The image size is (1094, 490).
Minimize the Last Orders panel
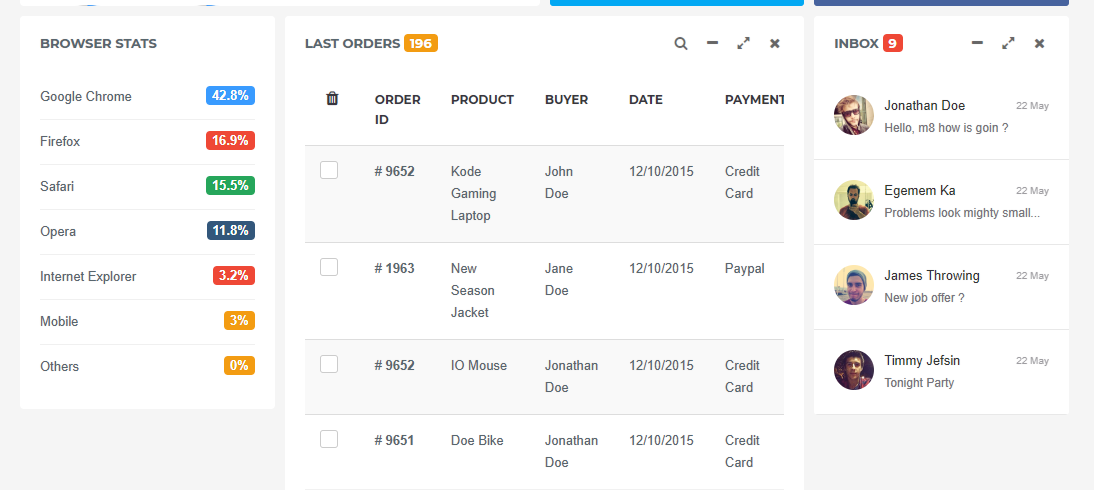[x=712, y=44]
